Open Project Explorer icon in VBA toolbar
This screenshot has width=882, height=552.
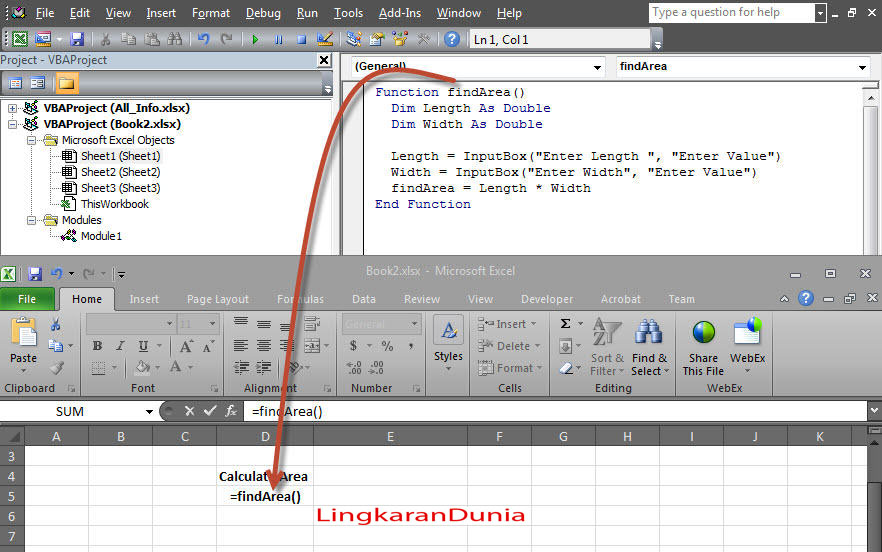pos(354,39)
